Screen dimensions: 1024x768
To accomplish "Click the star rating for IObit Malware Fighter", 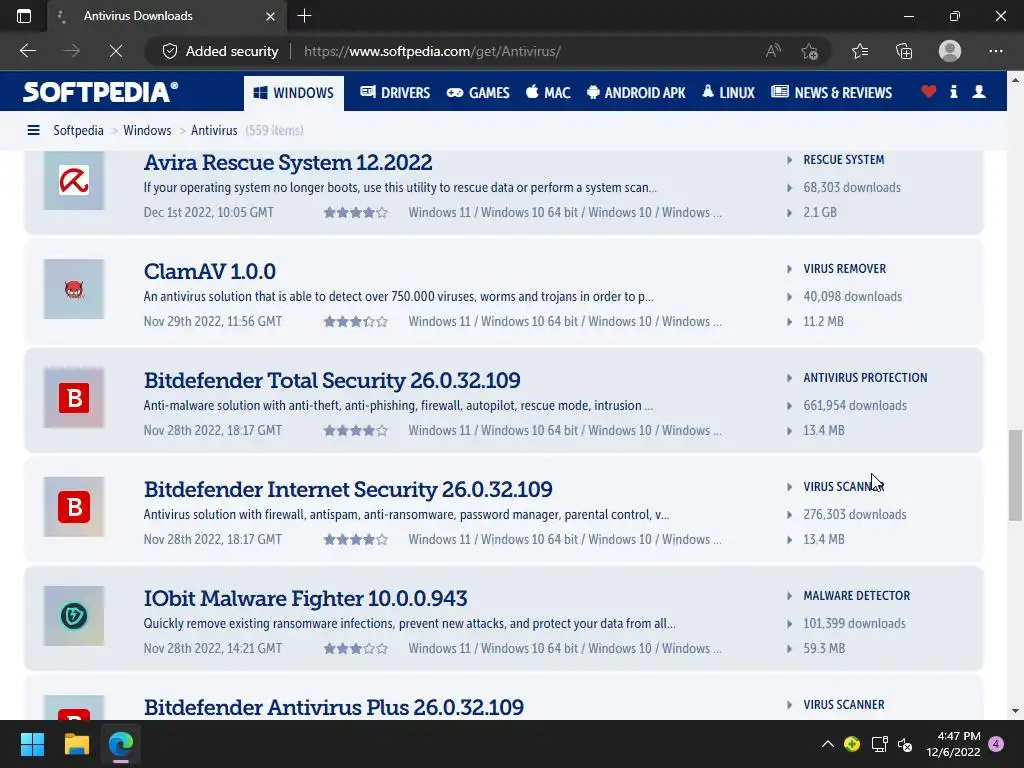I will [x=356, y=649].
